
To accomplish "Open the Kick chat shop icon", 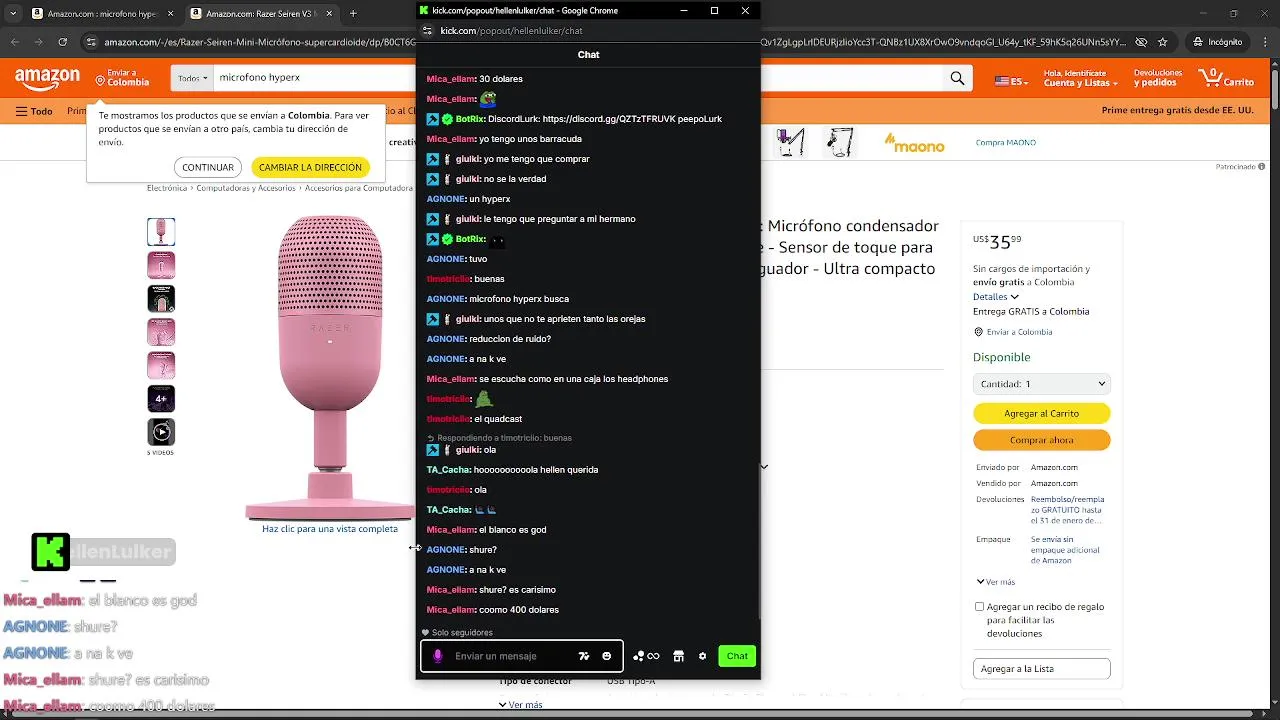I will coord(678,656).
